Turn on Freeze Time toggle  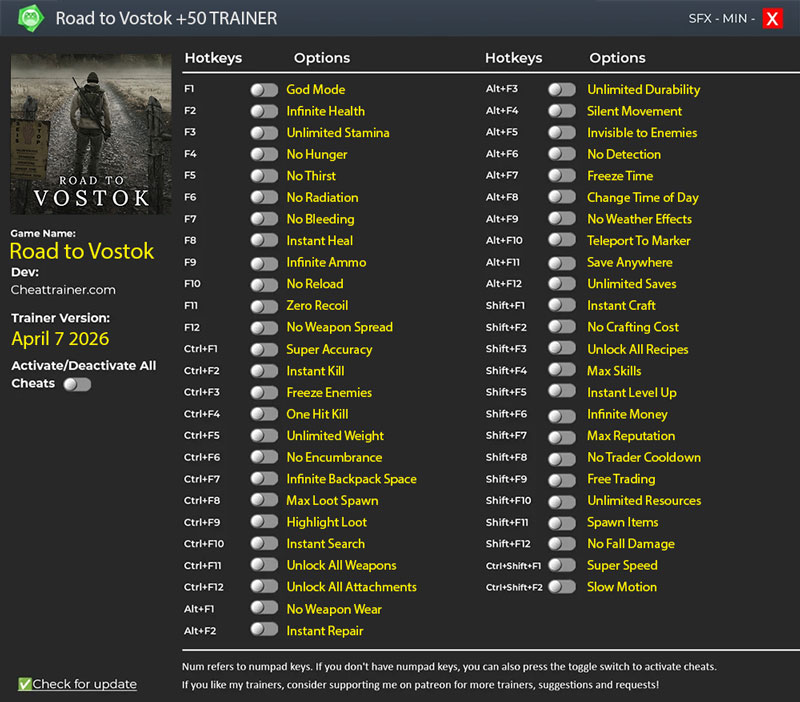click(562, 176)
